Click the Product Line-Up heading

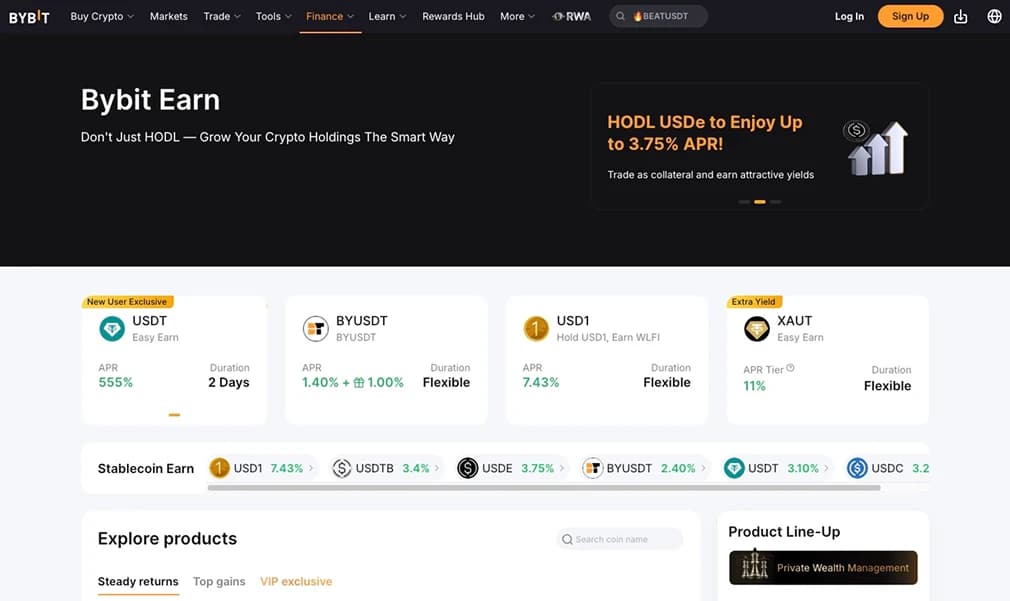[x=784, y=532]
